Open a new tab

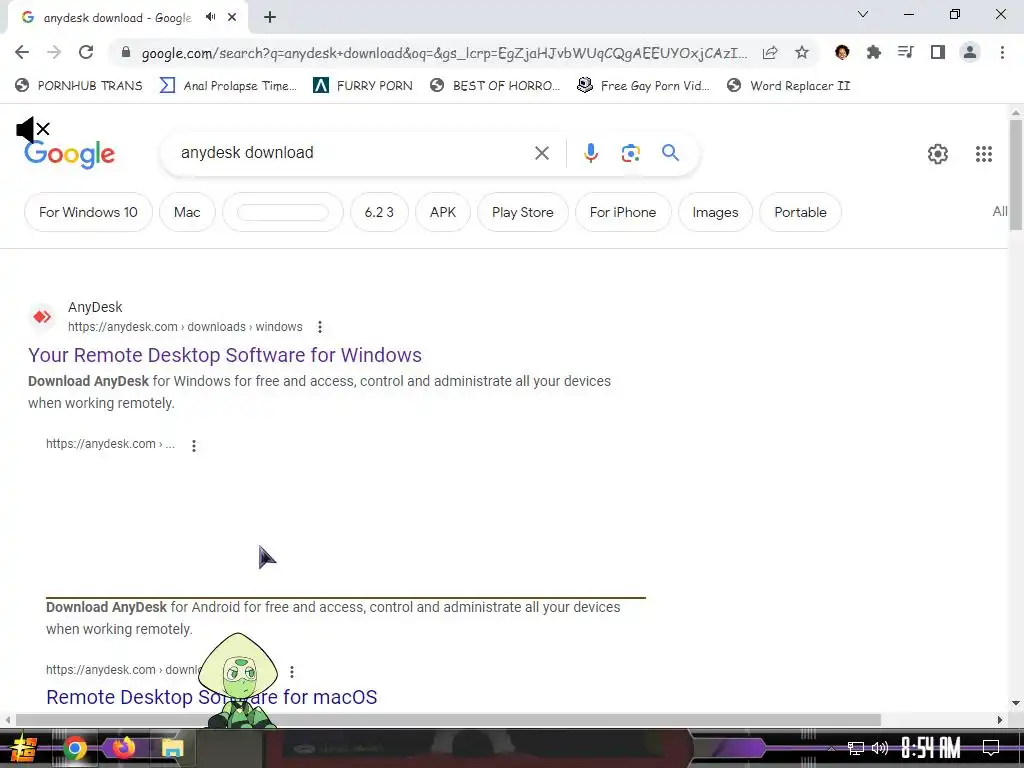click(270, 17)
